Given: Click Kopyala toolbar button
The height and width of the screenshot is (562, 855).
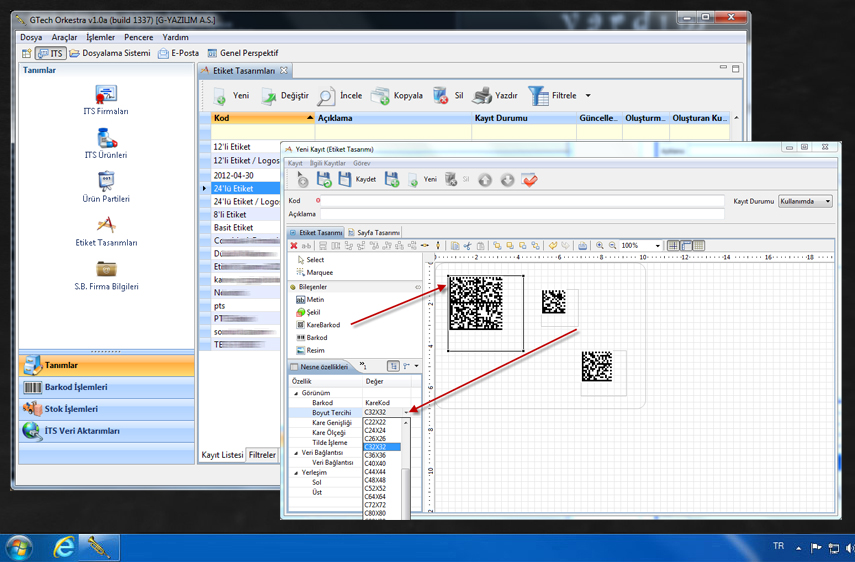Looking at the screenshot, I should coord(397,95).
